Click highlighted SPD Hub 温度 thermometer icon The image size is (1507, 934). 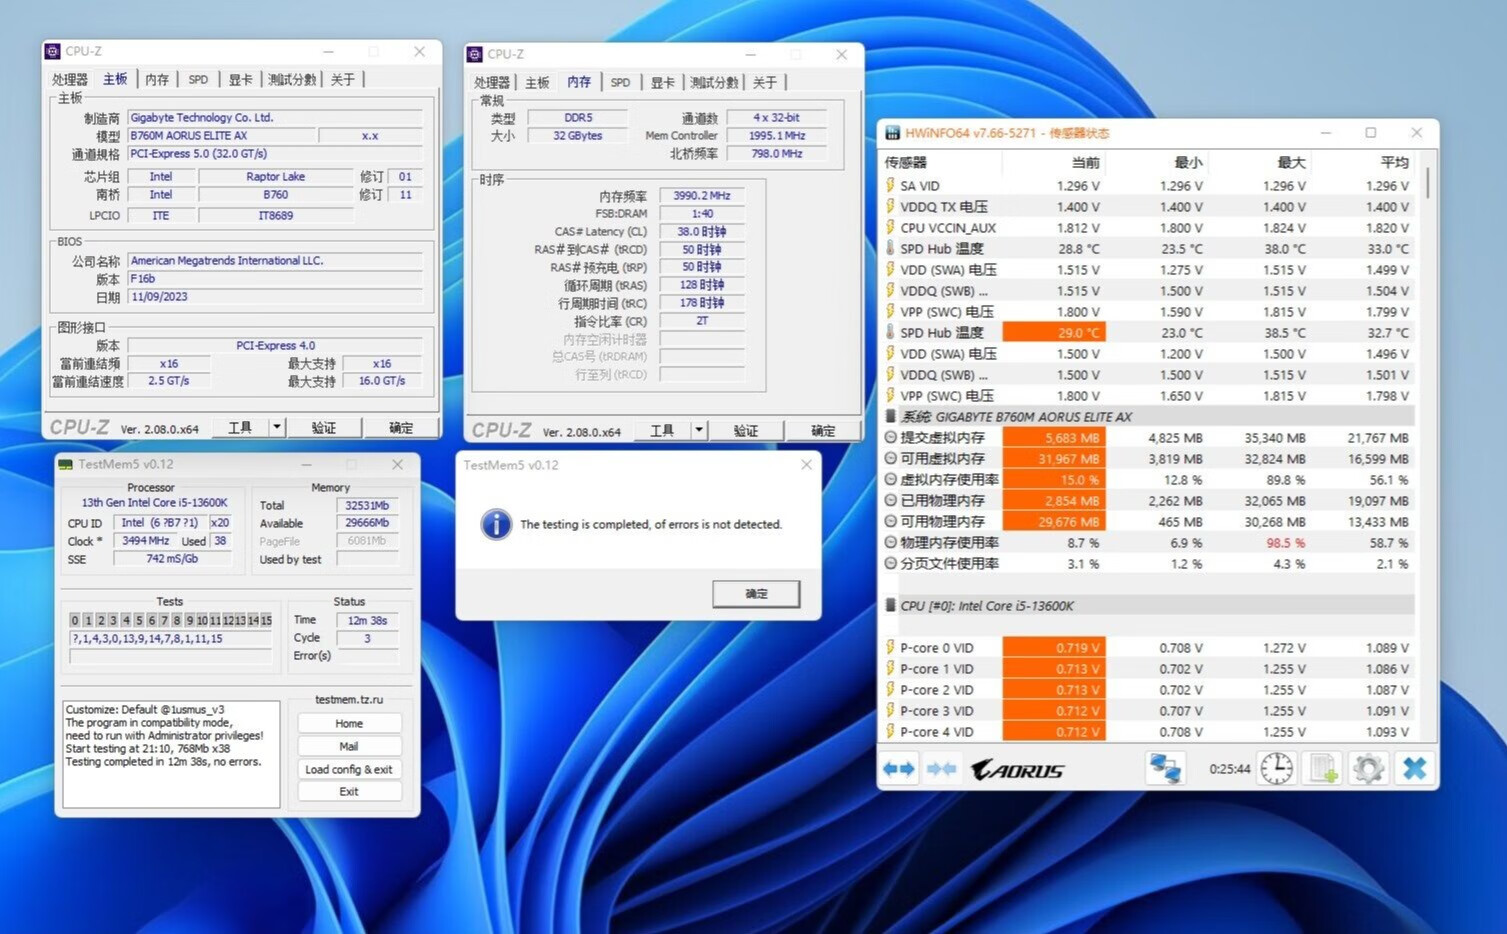[x=890, y=332]
